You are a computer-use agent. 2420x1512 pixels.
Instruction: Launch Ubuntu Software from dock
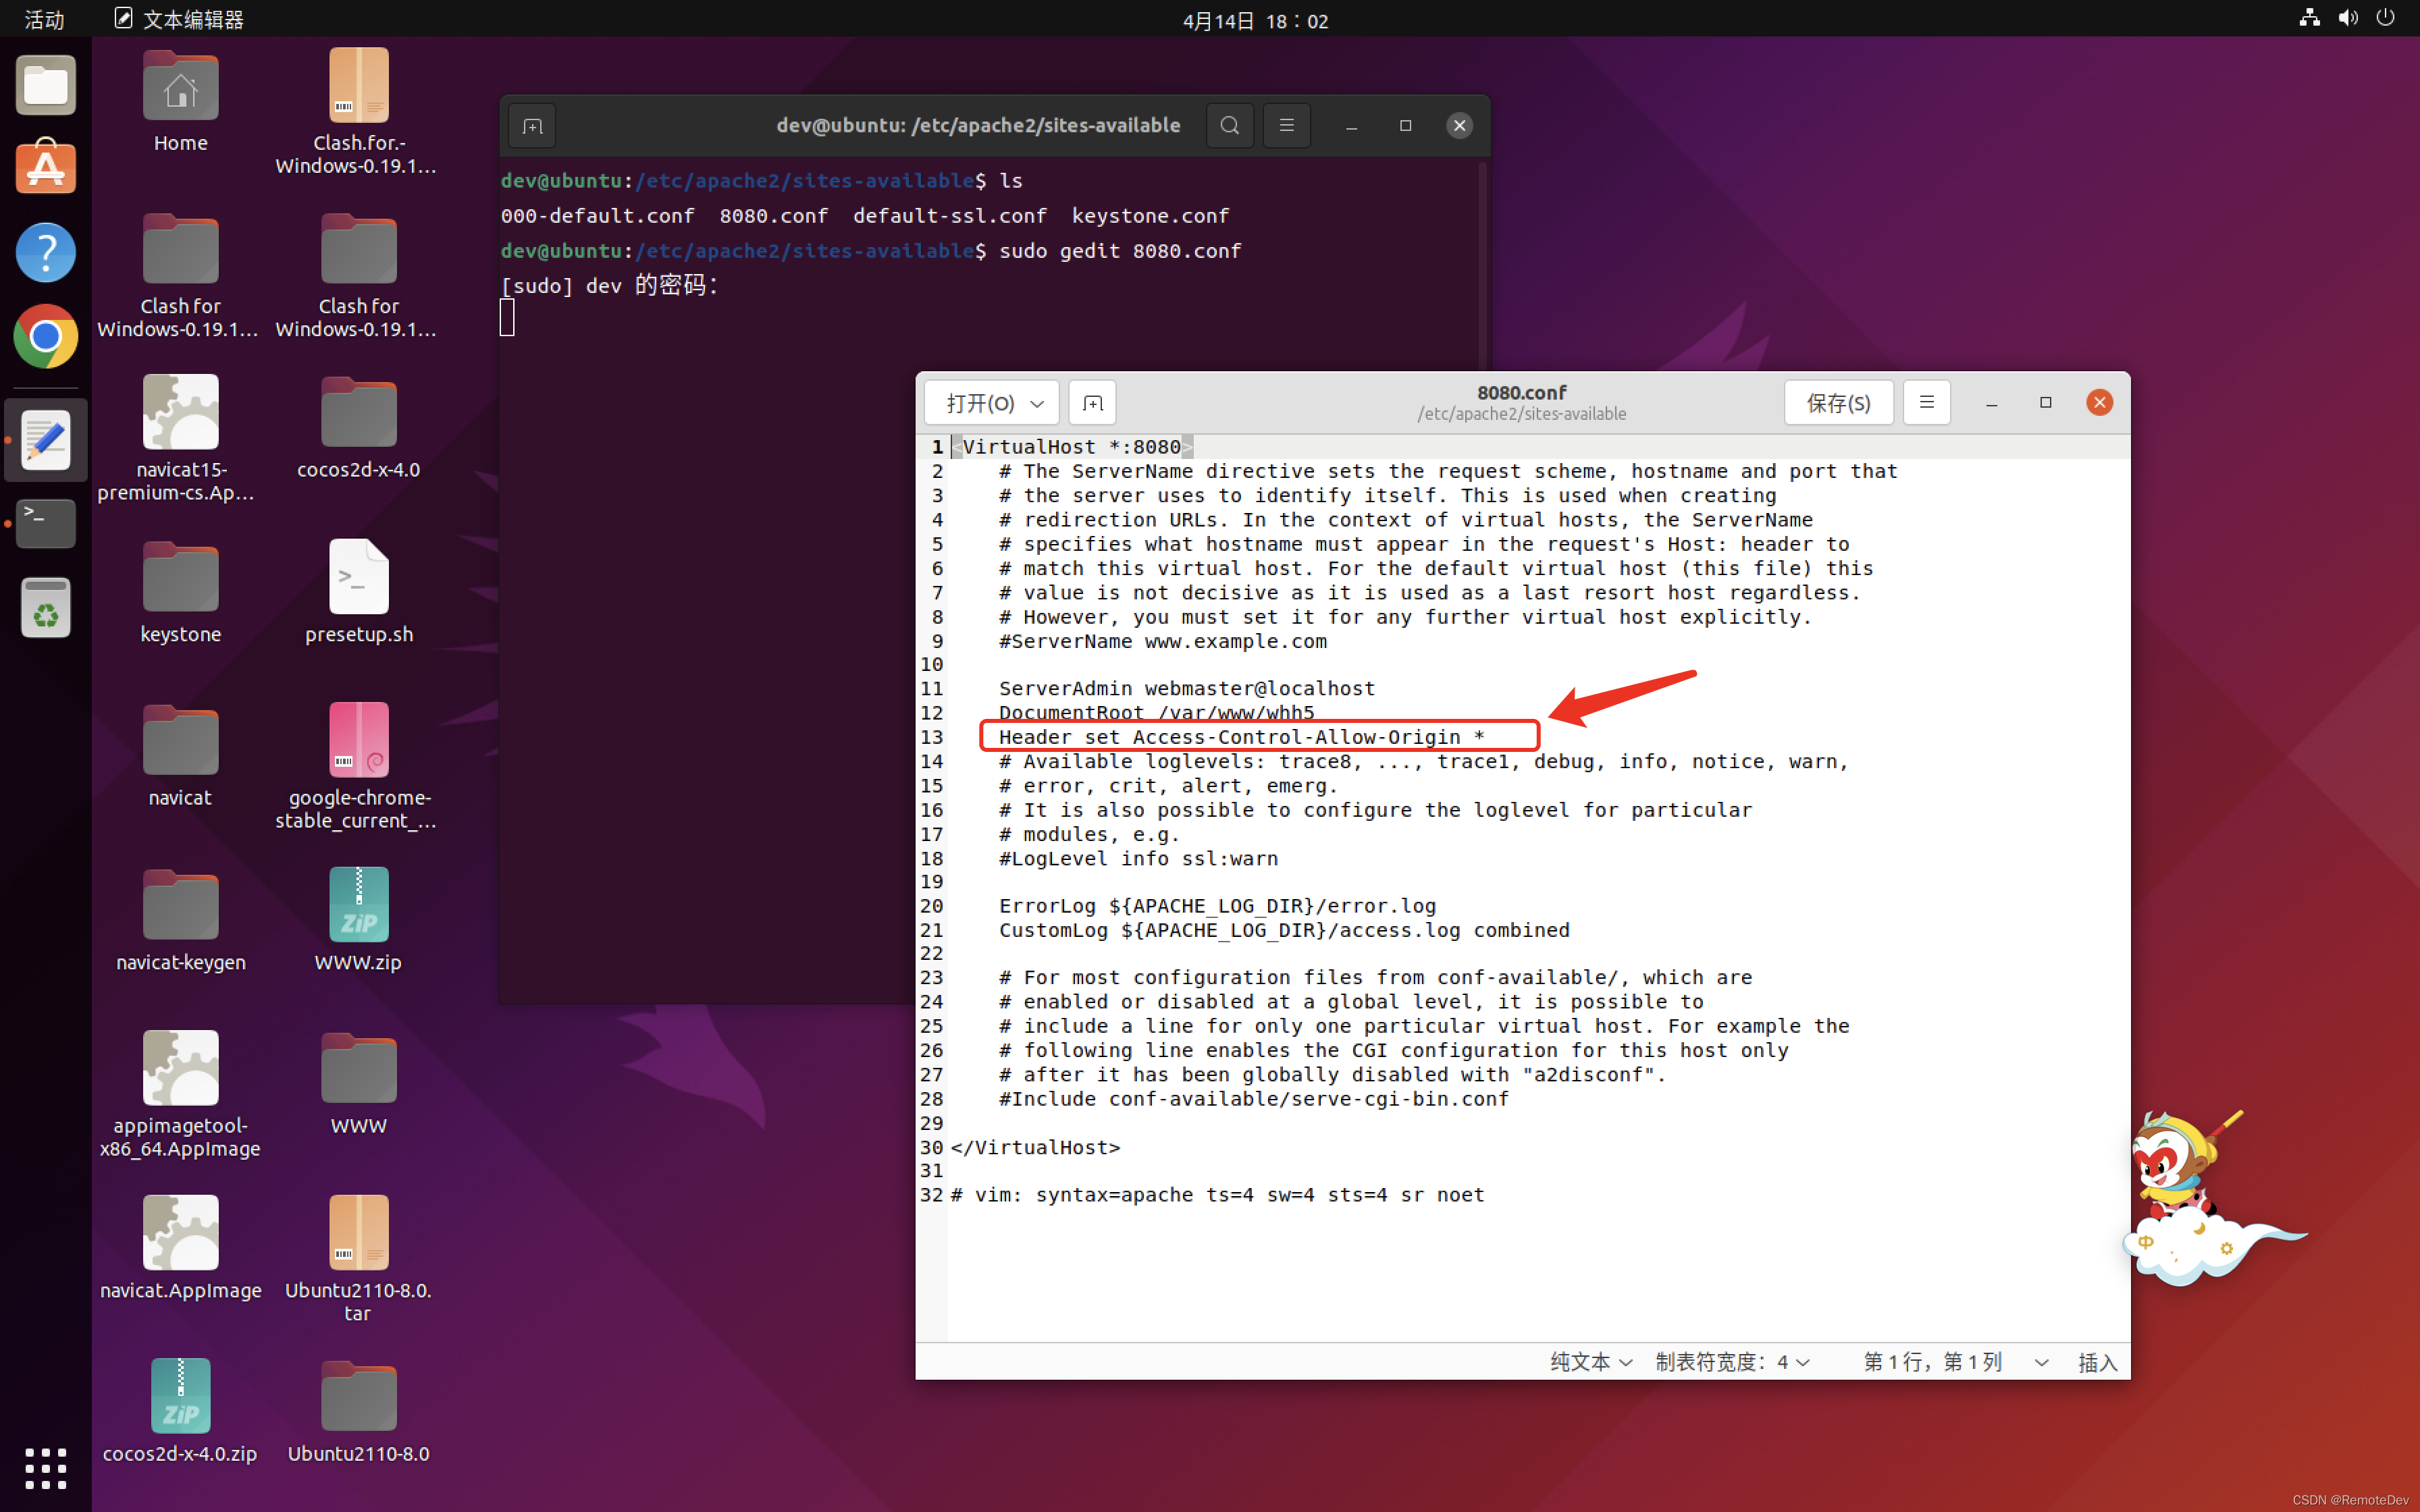click(46, 167)
